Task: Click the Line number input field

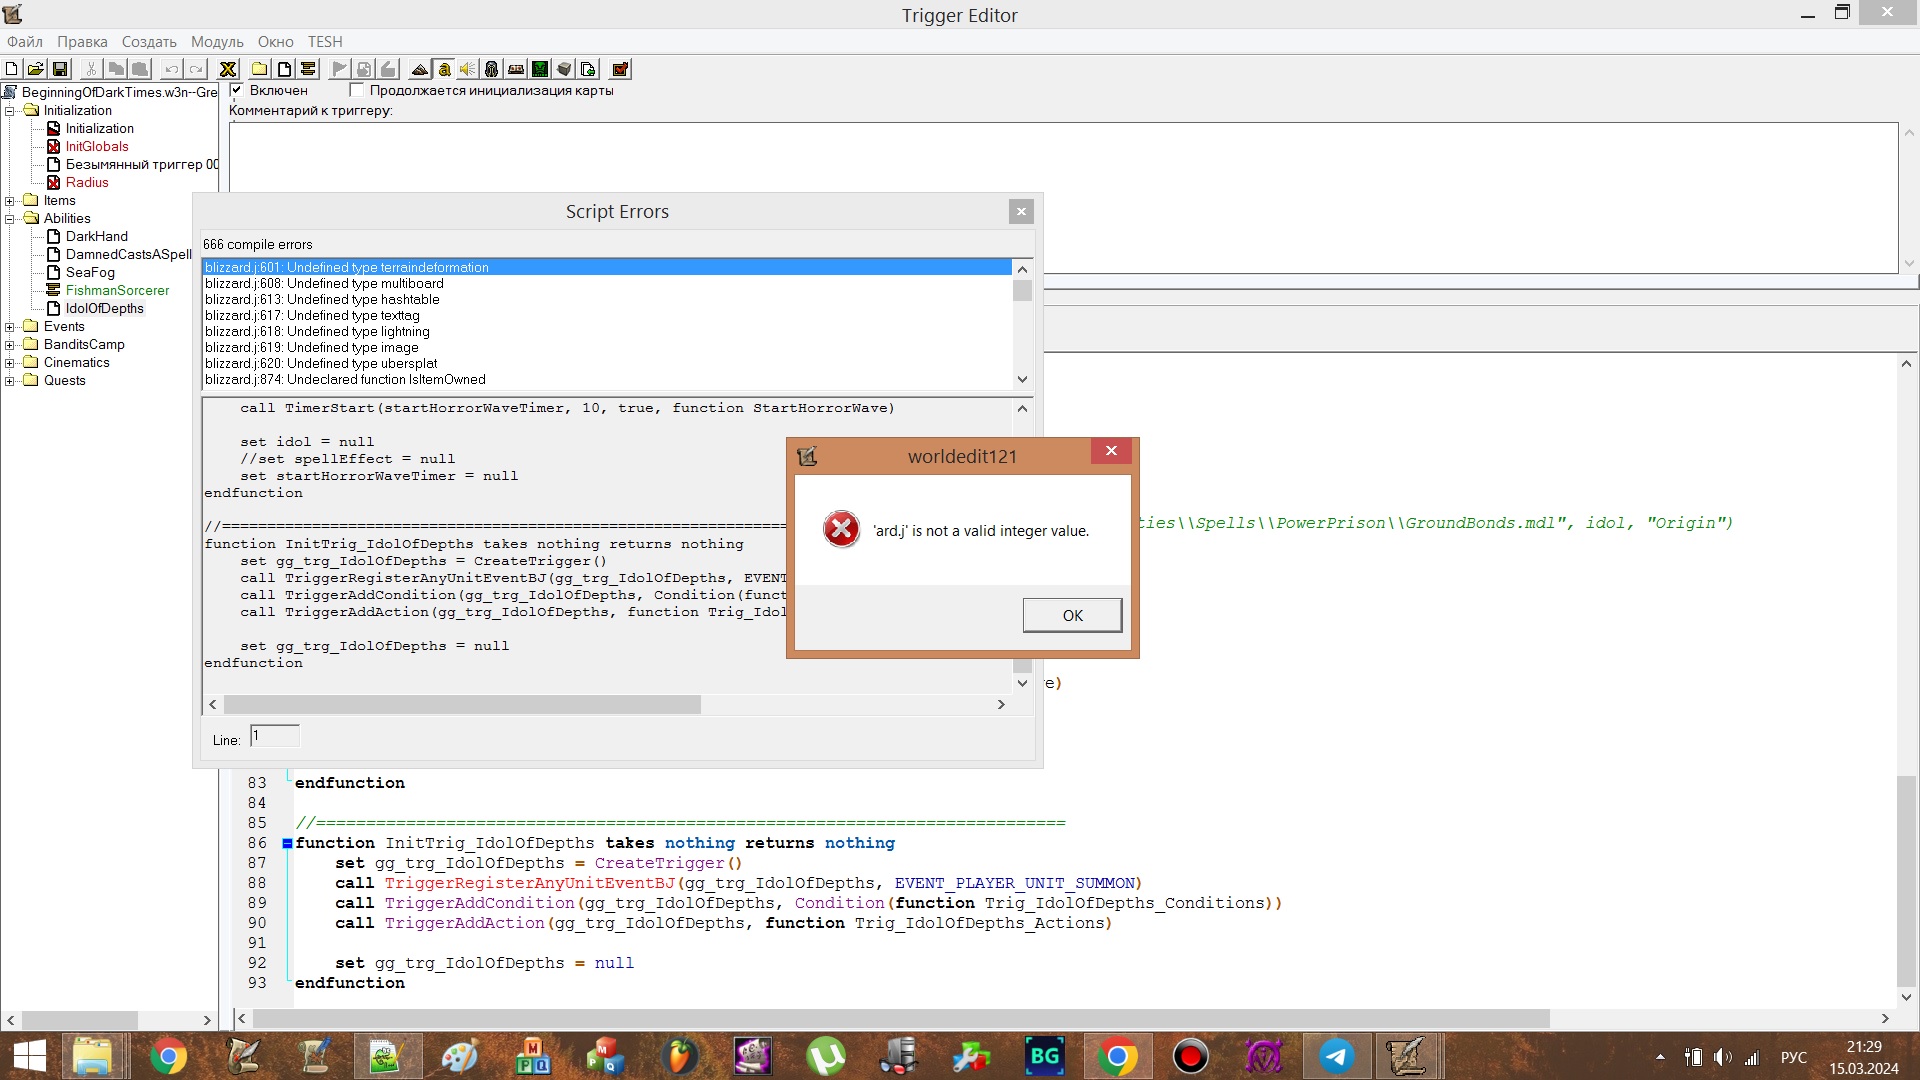Action: pos(274,737)
